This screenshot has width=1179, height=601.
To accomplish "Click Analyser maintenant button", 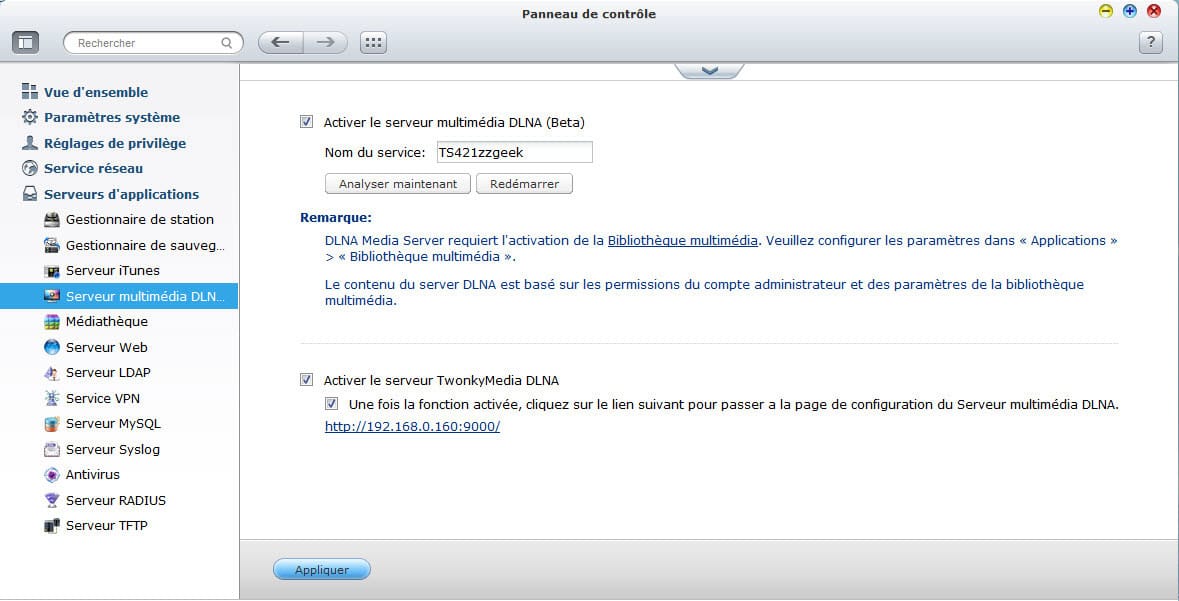I will coord(398,184).
